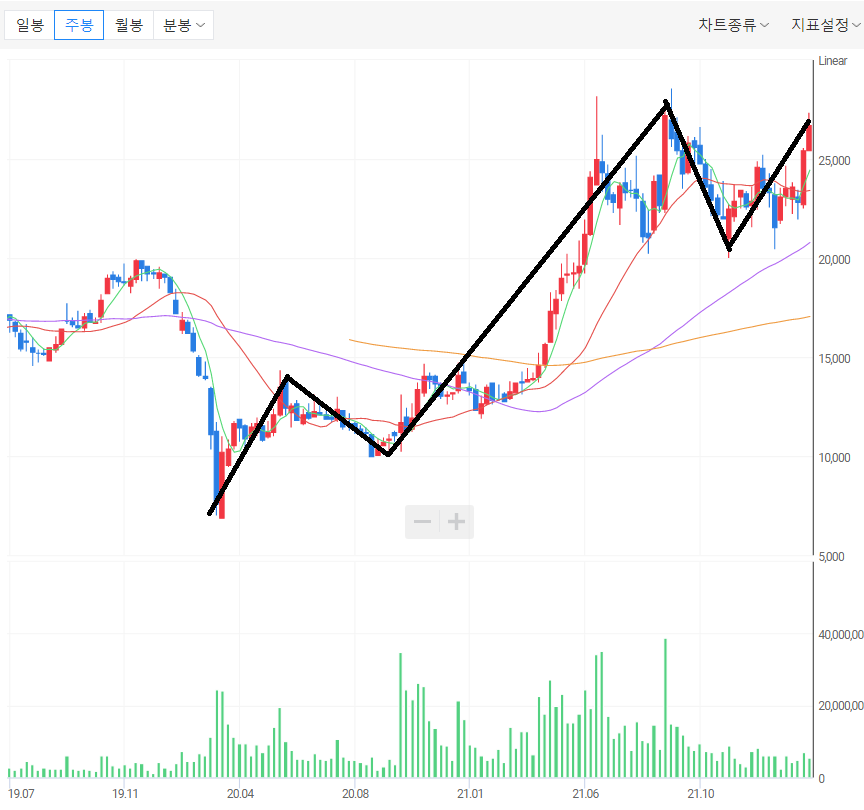Viewport: 864px width, 810px height.
Task: Open the 차트종류 chart type dropdown
Action: (733, 25)
